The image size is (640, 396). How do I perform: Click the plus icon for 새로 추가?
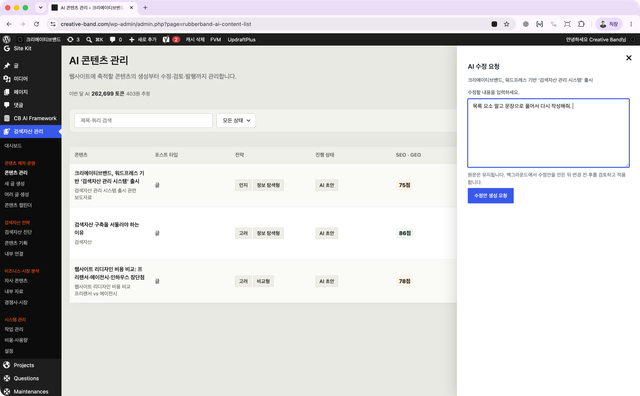point(131,40)
